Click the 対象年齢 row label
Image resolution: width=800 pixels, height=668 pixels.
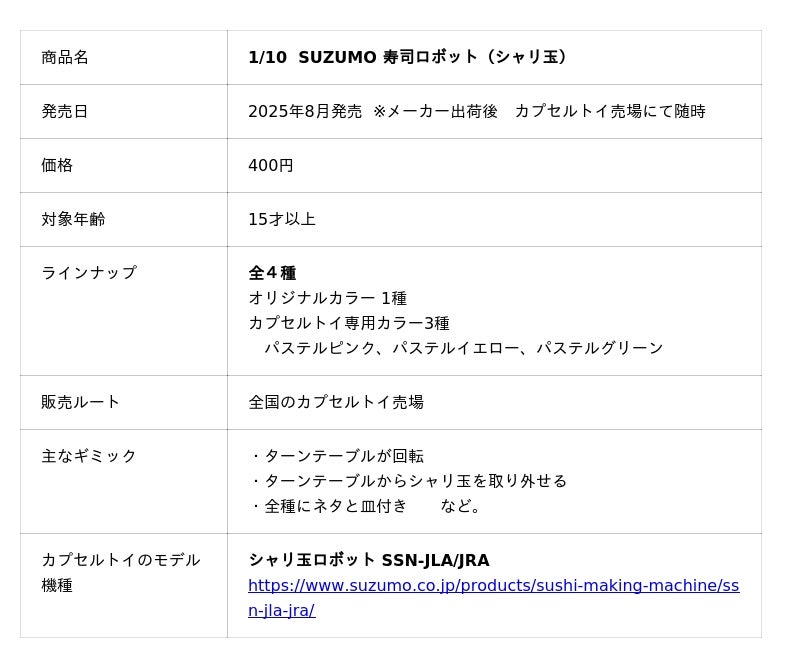(73, 220)
